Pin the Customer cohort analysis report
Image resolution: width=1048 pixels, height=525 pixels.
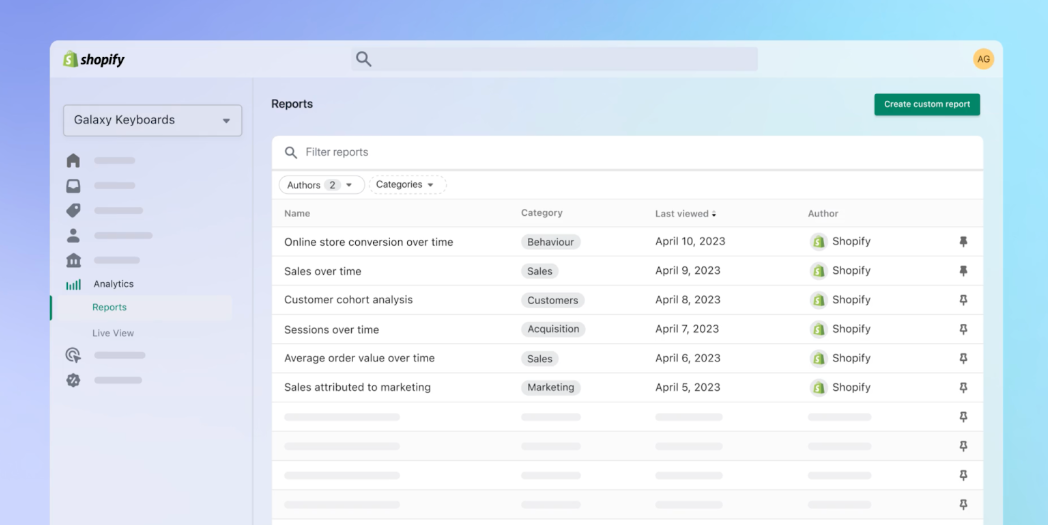tap(963, 300)
